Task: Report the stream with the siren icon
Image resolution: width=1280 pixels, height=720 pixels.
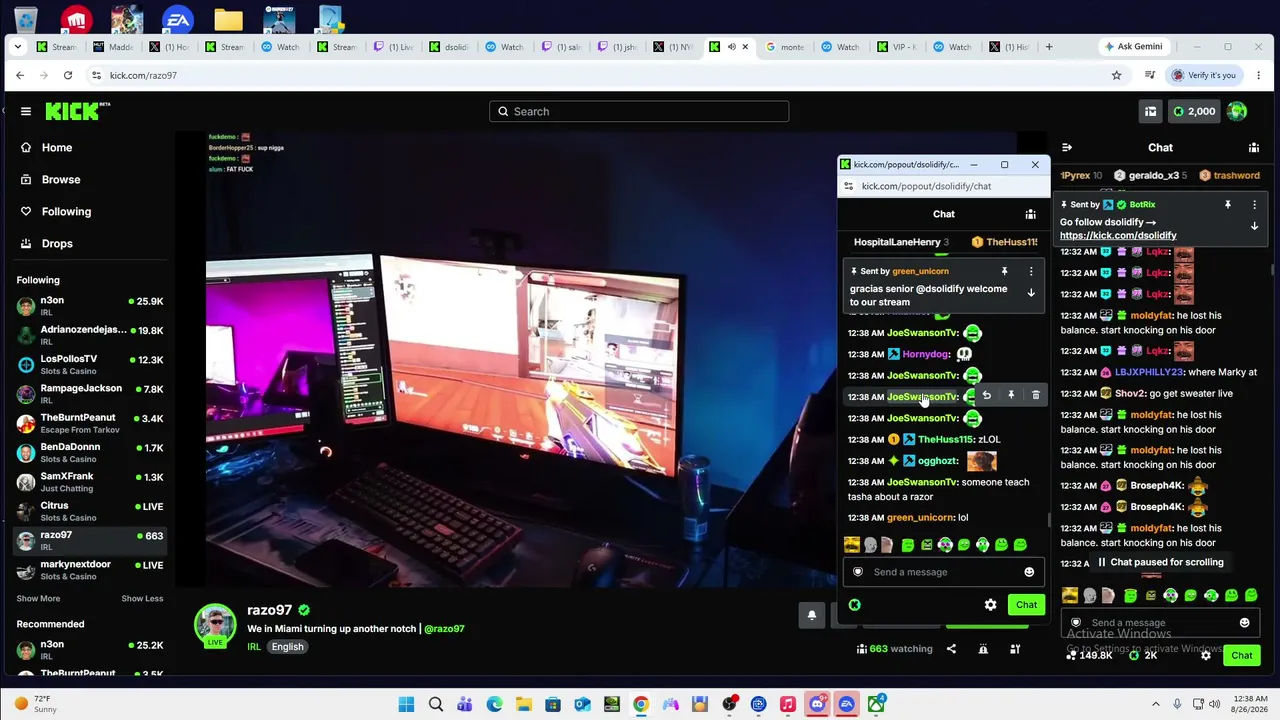Action: (983, 649)
